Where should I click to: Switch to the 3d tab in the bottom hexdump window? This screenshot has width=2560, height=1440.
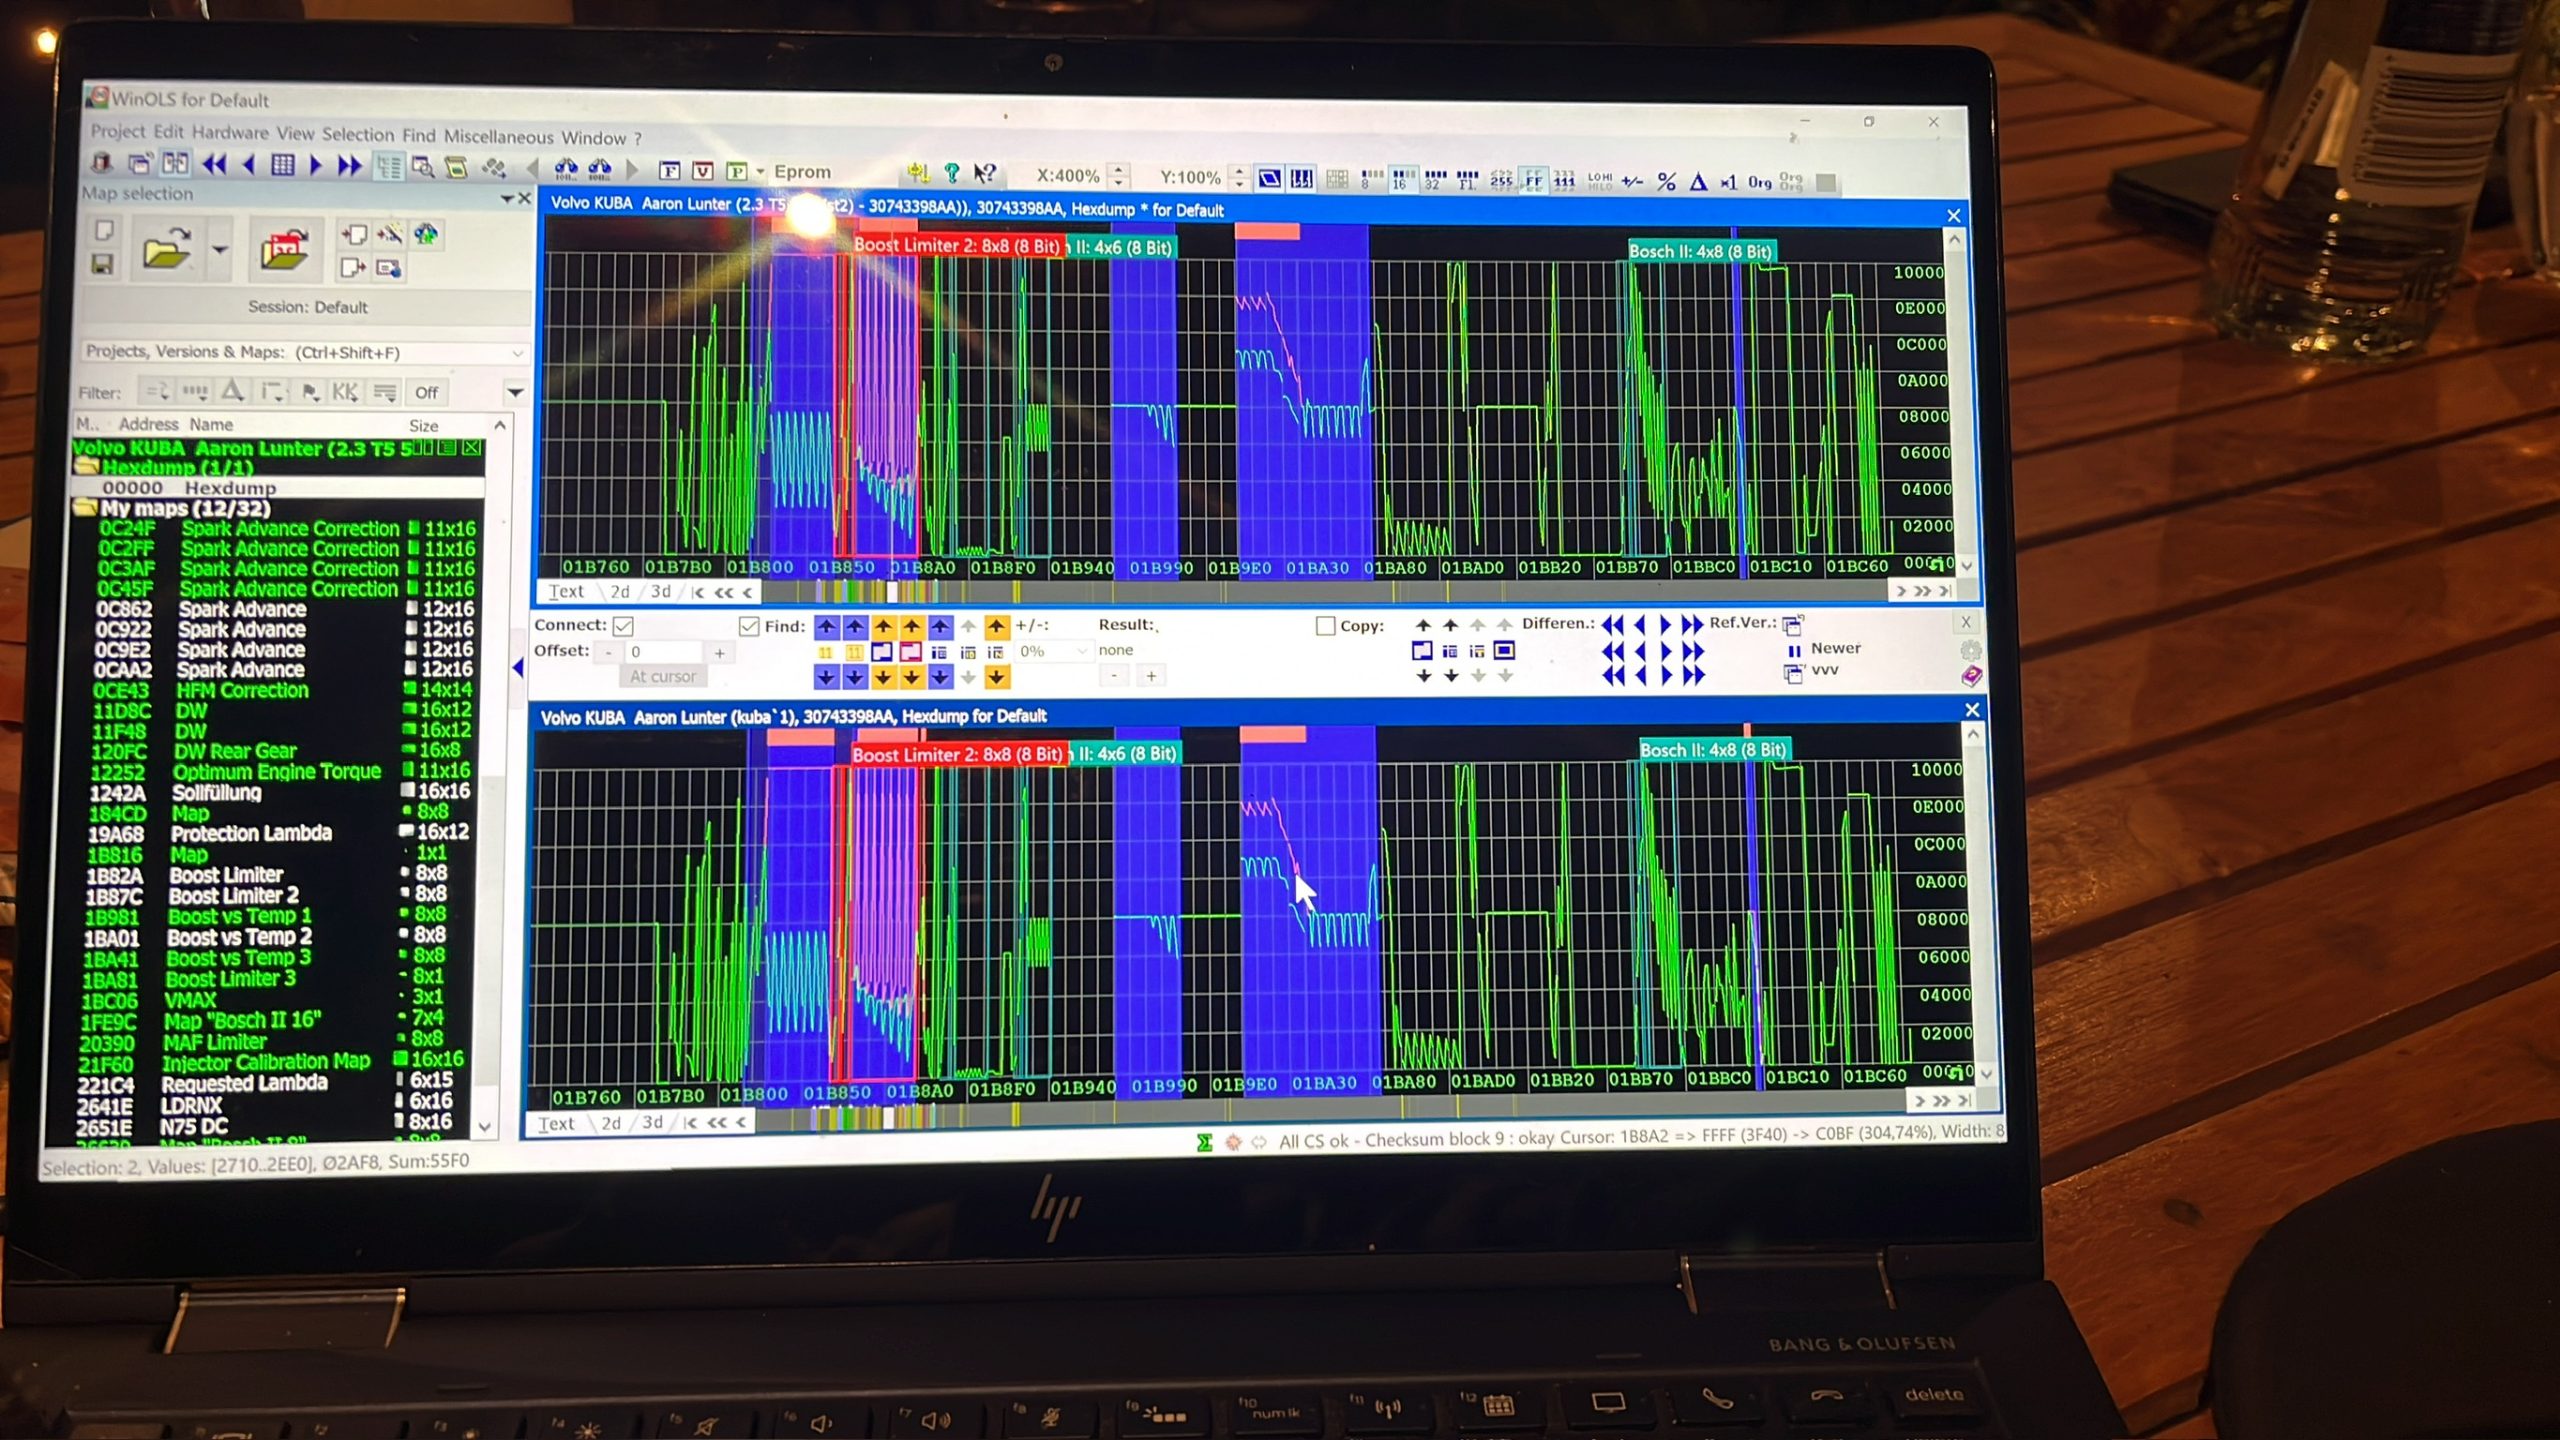pyautogui.click(x=652, y=1123)
